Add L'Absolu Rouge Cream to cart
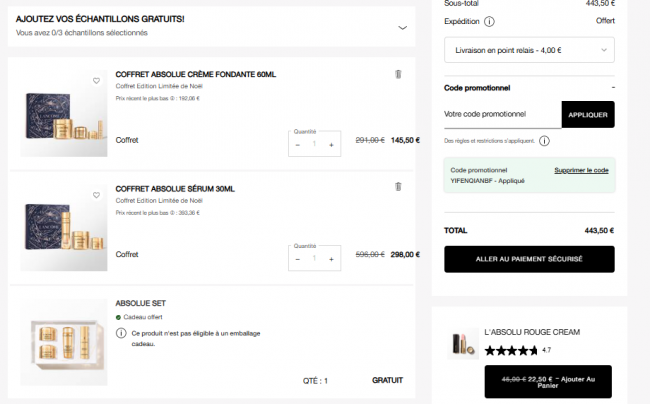This screenshot has width=650, height=404. (x=547, y=380)
